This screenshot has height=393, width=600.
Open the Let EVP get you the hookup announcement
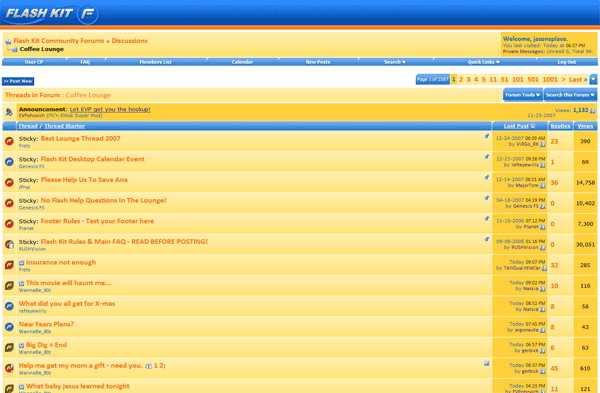[x=110, y=109]
